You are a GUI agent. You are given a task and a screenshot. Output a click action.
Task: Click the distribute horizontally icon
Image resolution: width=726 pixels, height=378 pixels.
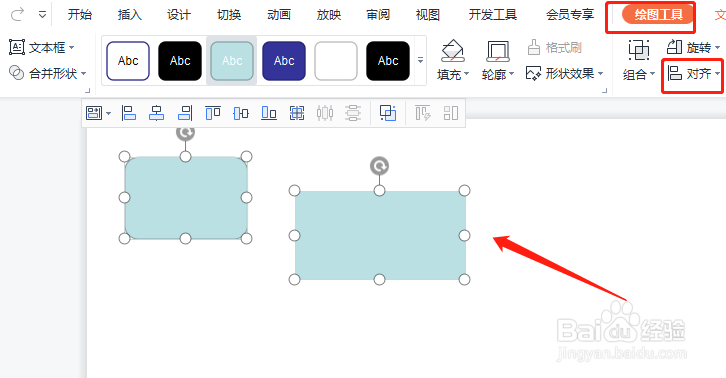325,113
